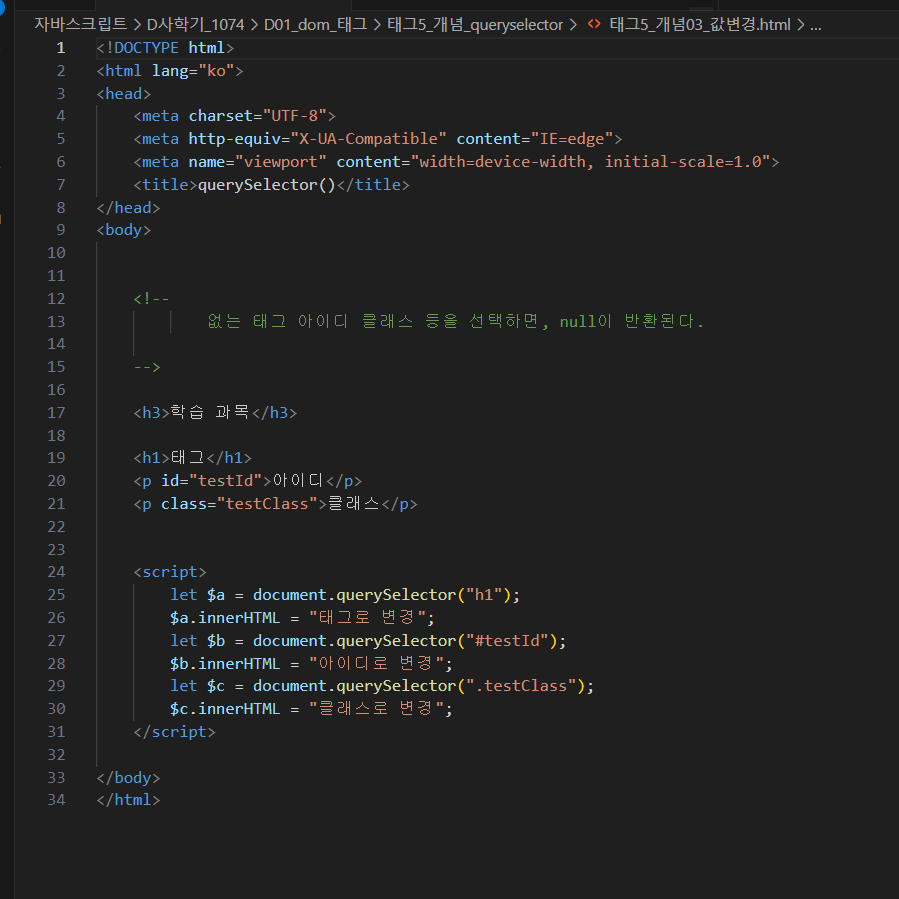Click the h1 text 태그 on line 19

pyautogui.click(x=188, y=458)
